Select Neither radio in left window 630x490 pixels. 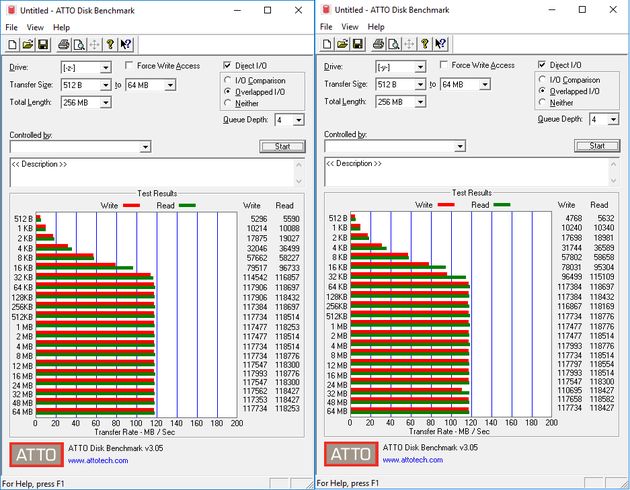click(227, 103)
